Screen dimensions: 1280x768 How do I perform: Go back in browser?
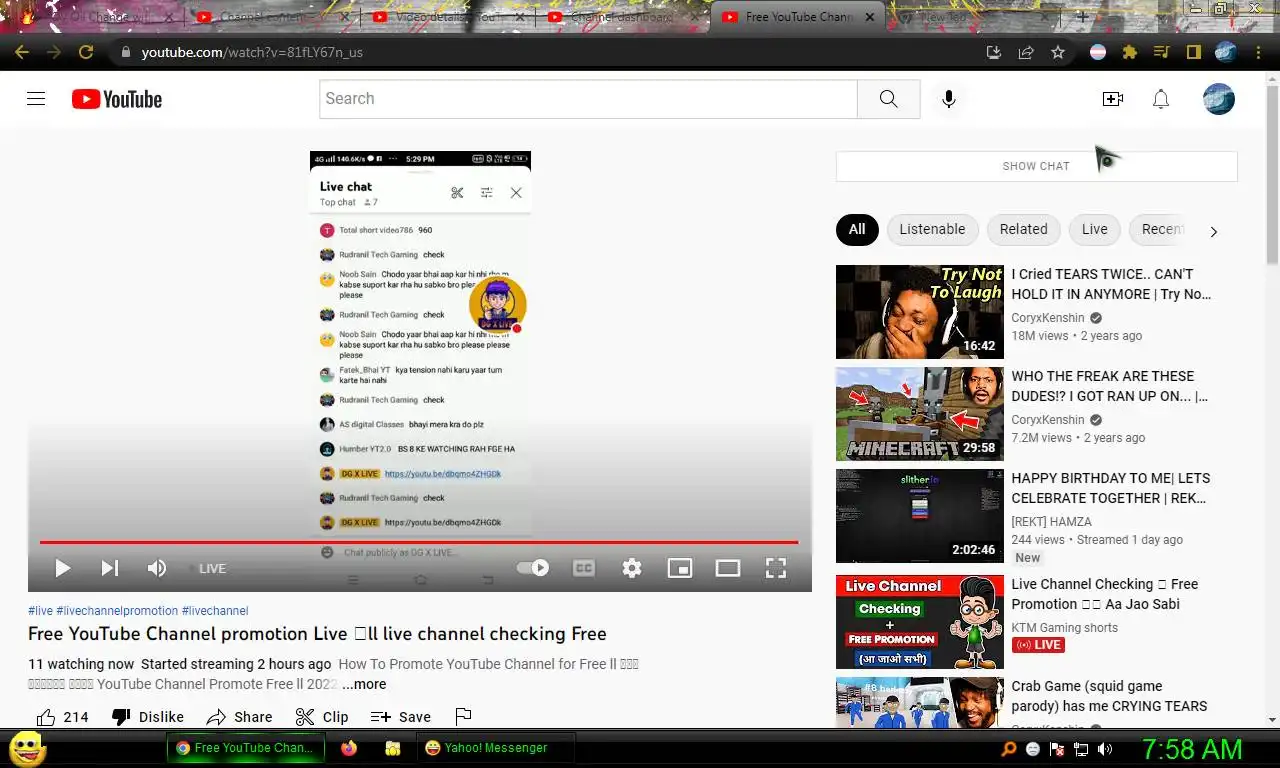pyautogui.click(x=22, y=52)
